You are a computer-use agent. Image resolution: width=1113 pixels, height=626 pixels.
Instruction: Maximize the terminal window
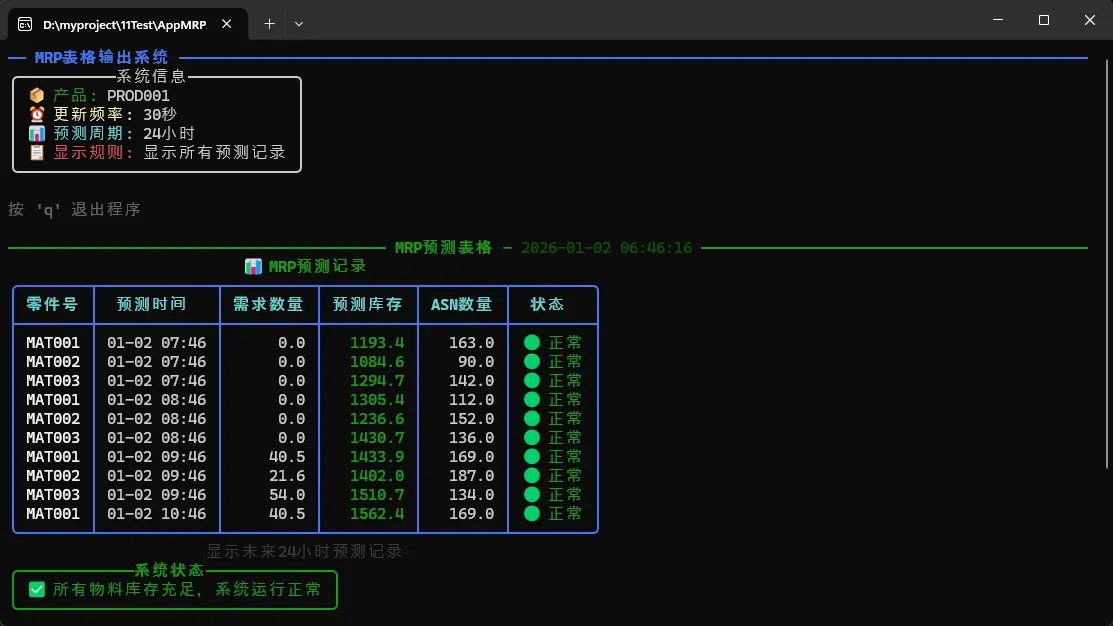pyautogui.click(x=1044, y=20)
